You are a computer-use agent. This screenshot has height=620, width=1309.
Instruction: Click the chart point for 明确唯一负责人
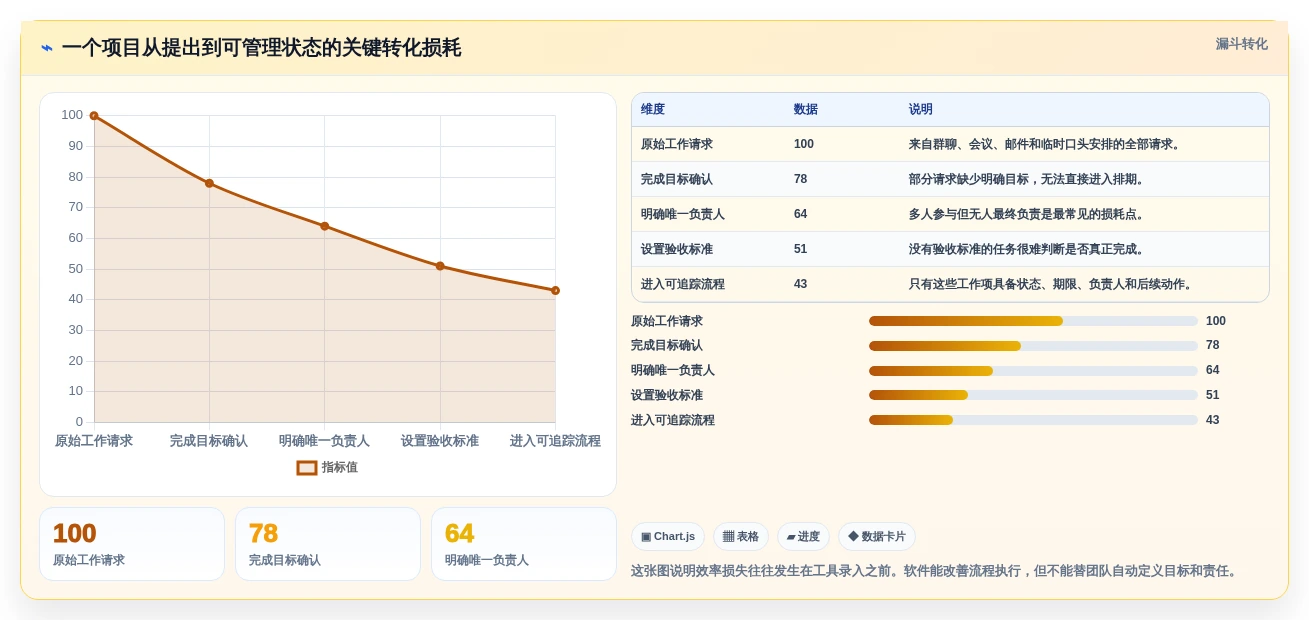(324, 226)
